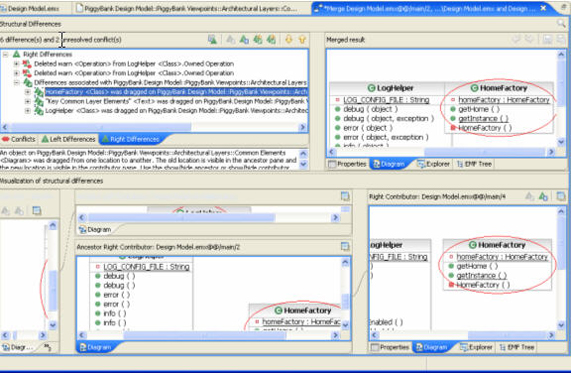Screen dimensions: 572x374
Task: Open Properties tab in Right Contributor pane
Action: coord(390,347)
